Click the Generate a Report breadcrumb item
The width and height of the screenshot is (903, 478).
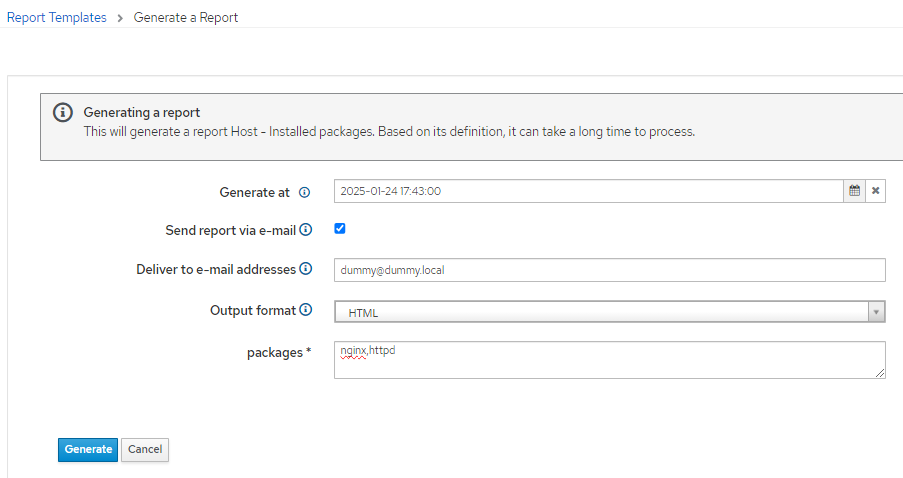click(x=185, y=17)
